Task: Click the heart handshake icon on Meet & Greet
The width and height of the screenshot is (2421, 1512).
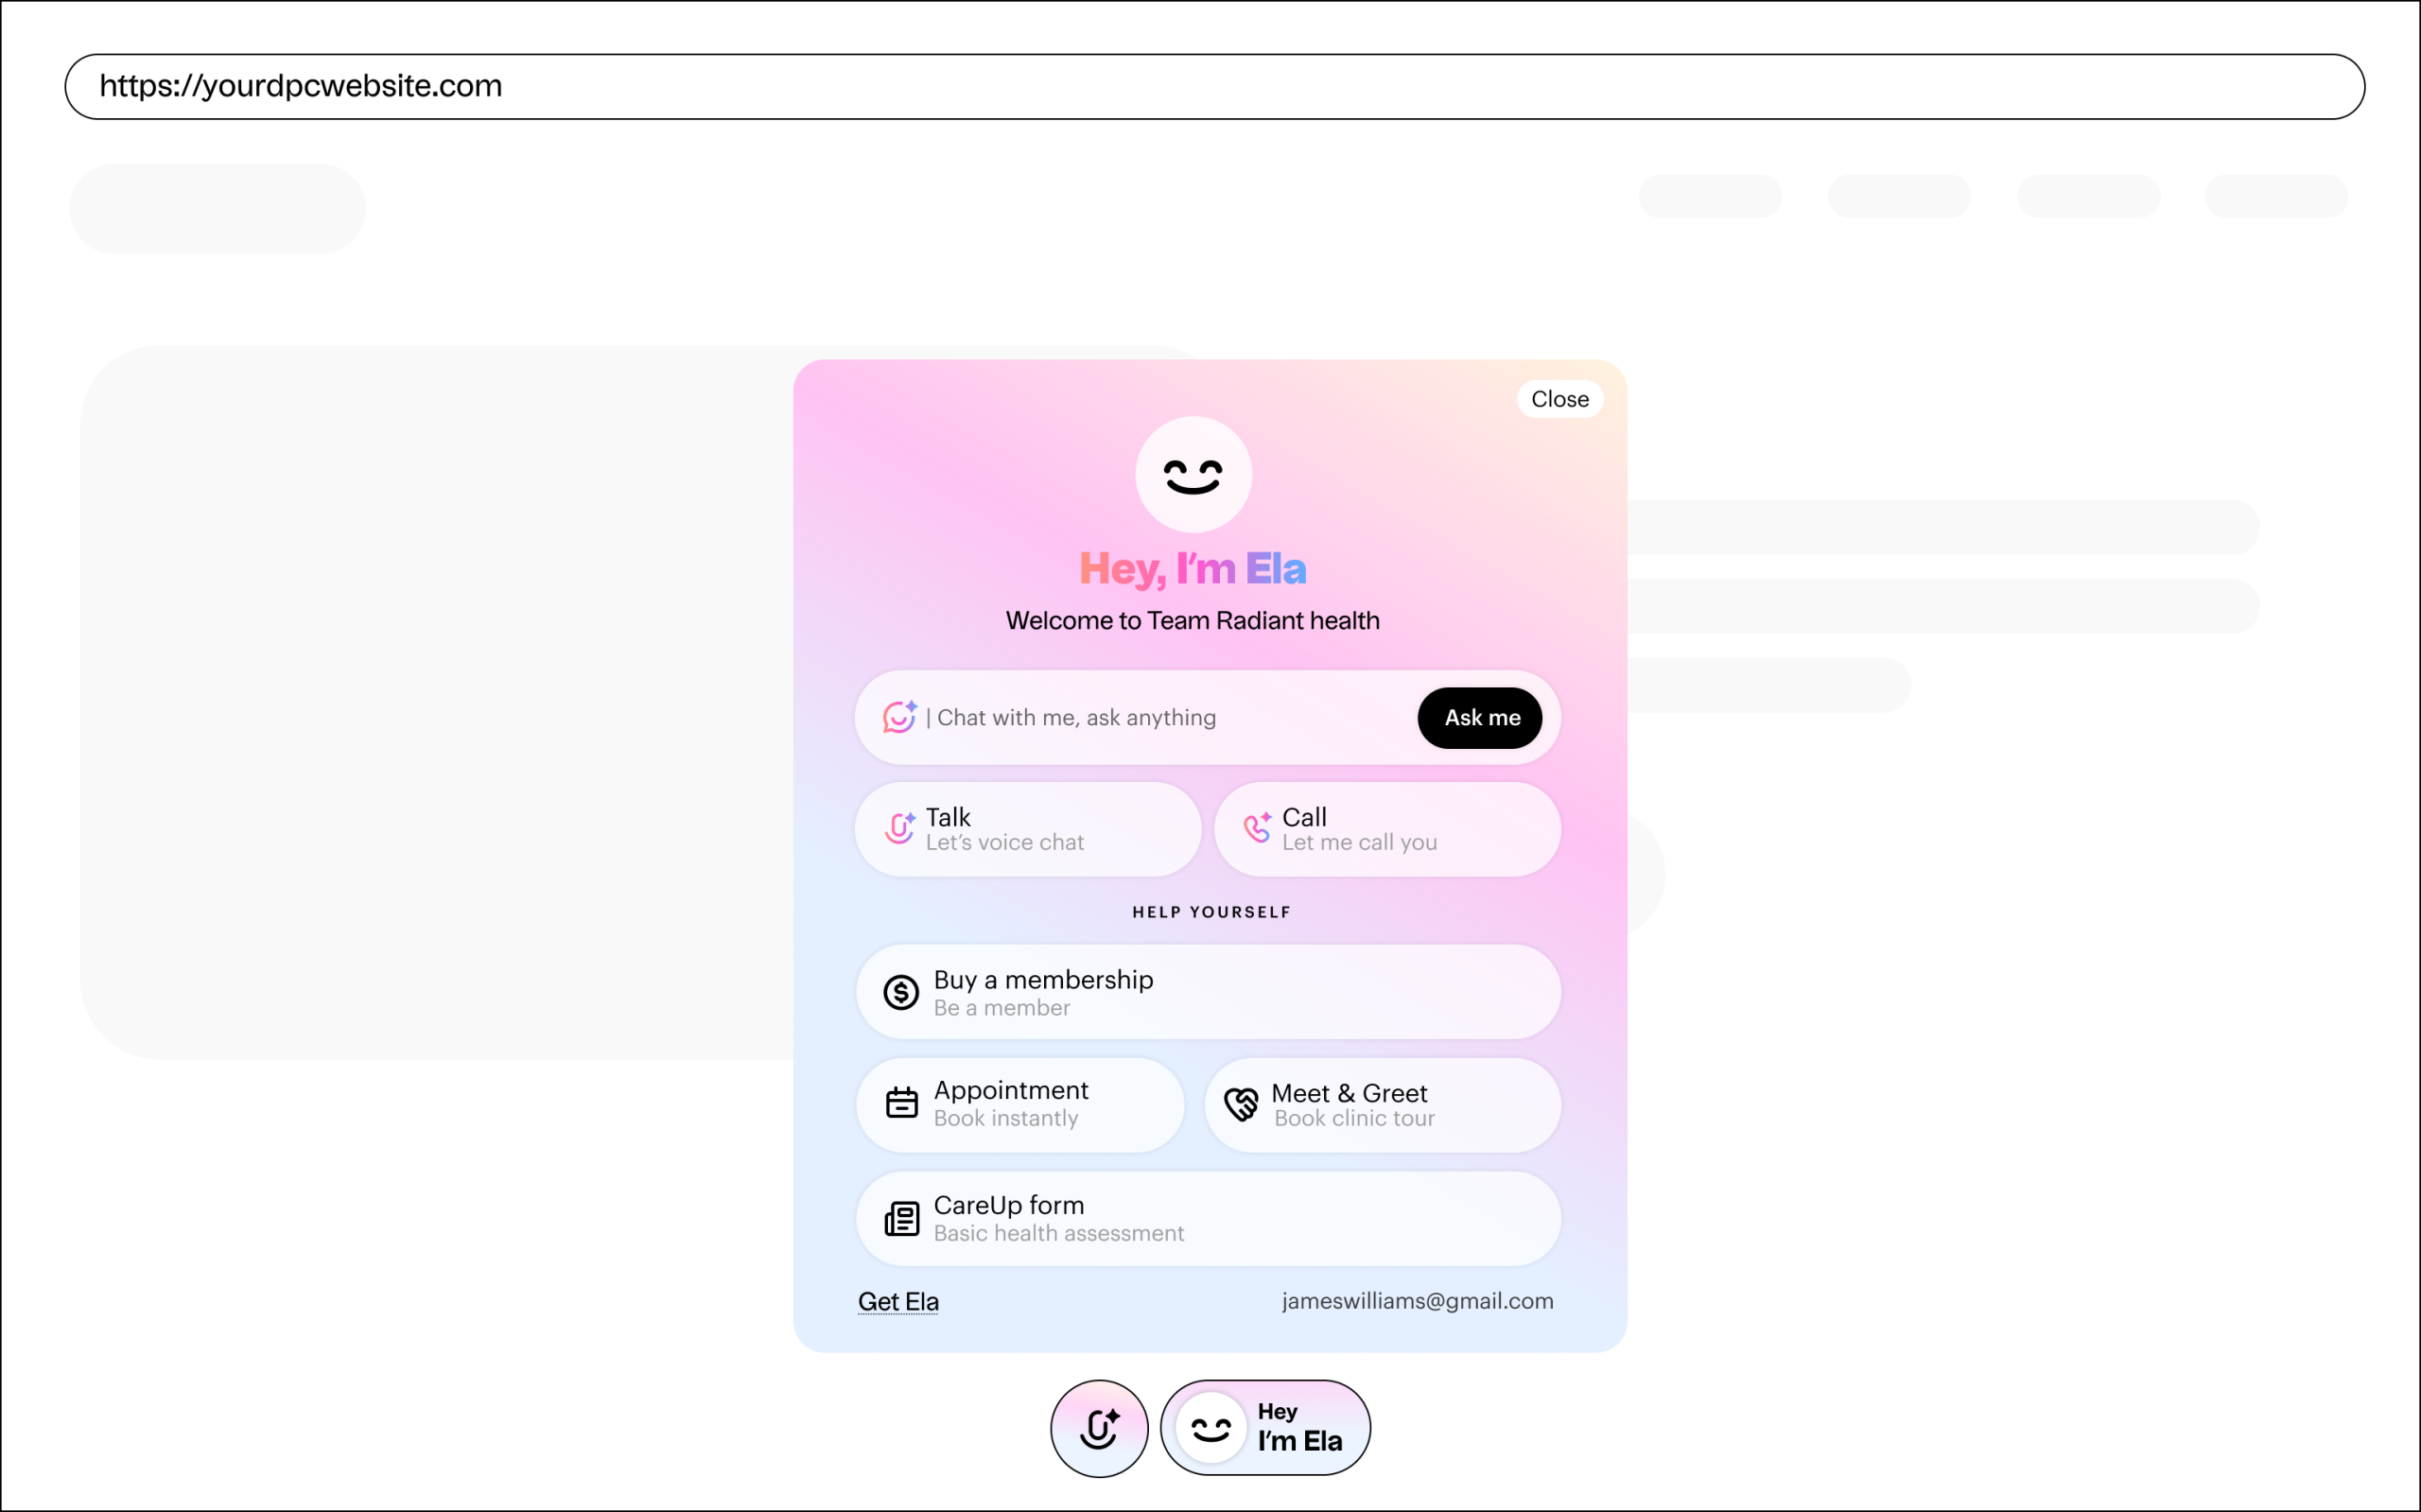Action: tap(1241, 1104)
